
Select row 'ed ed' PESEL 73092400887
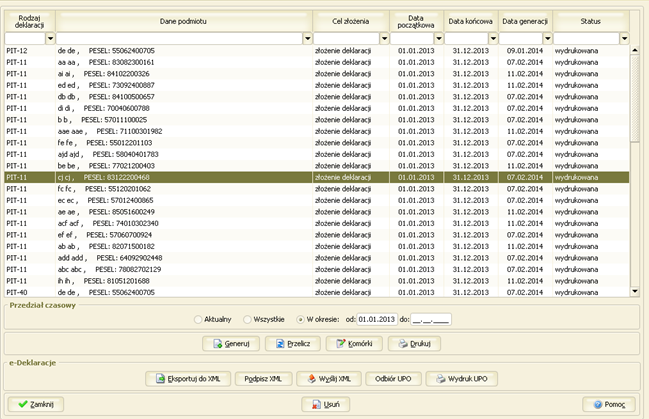tap(317, 85)
